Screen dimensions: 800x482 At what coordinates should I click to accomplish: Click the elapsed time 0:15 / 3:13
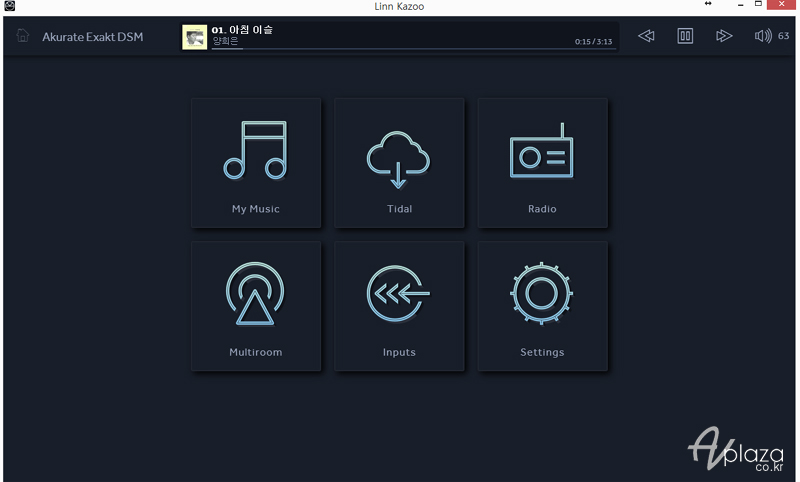593,42
